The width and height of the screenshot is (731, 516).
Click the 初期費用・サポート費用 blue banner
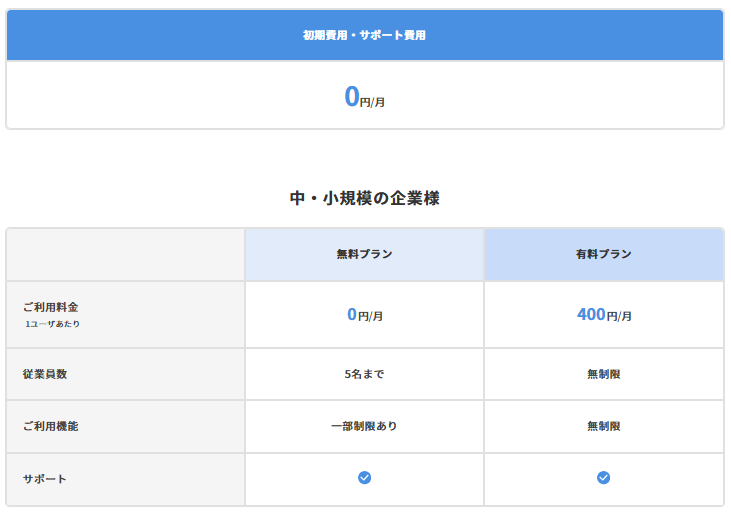point(365,35)
